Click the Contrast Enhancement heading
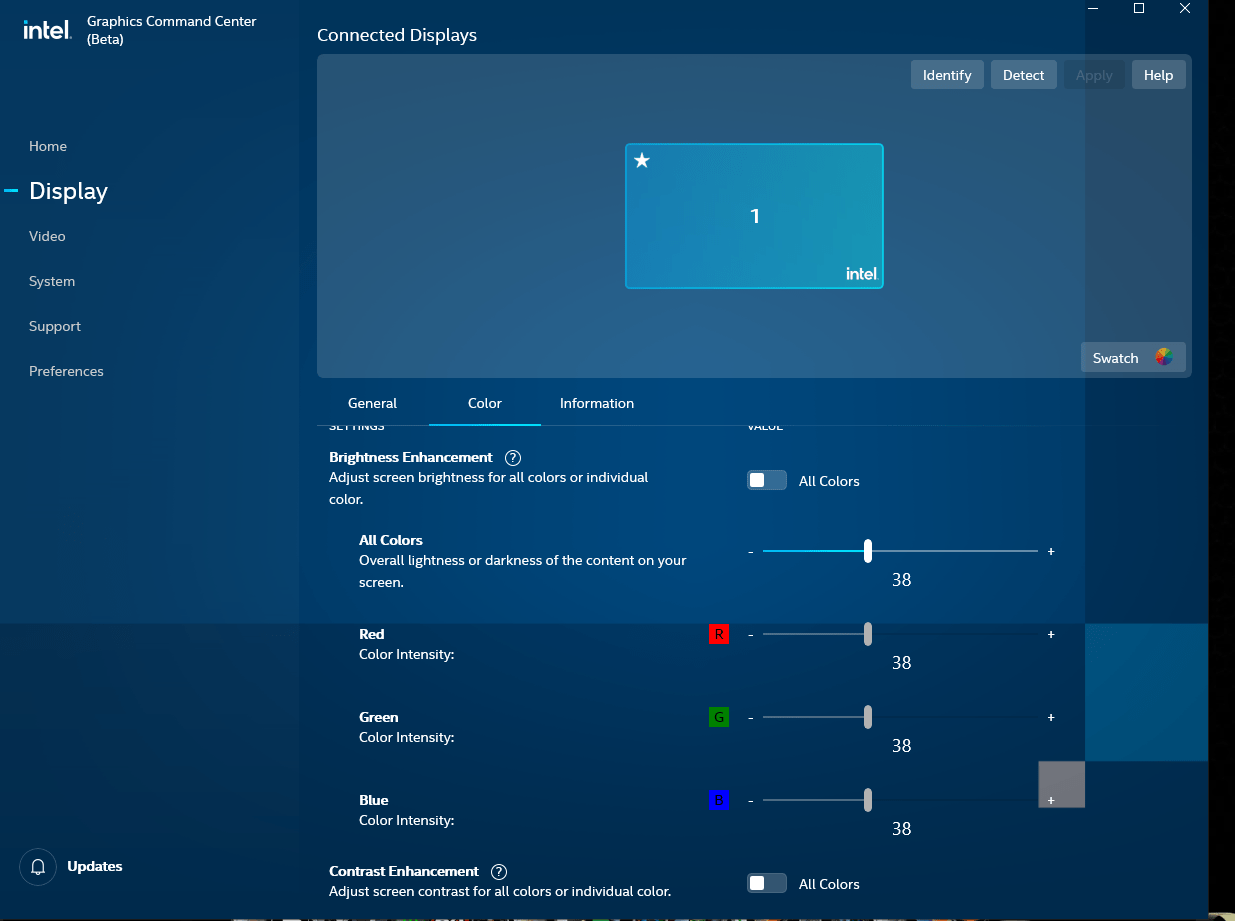Viewport: 1235px width, 921px height. [404, 871]
